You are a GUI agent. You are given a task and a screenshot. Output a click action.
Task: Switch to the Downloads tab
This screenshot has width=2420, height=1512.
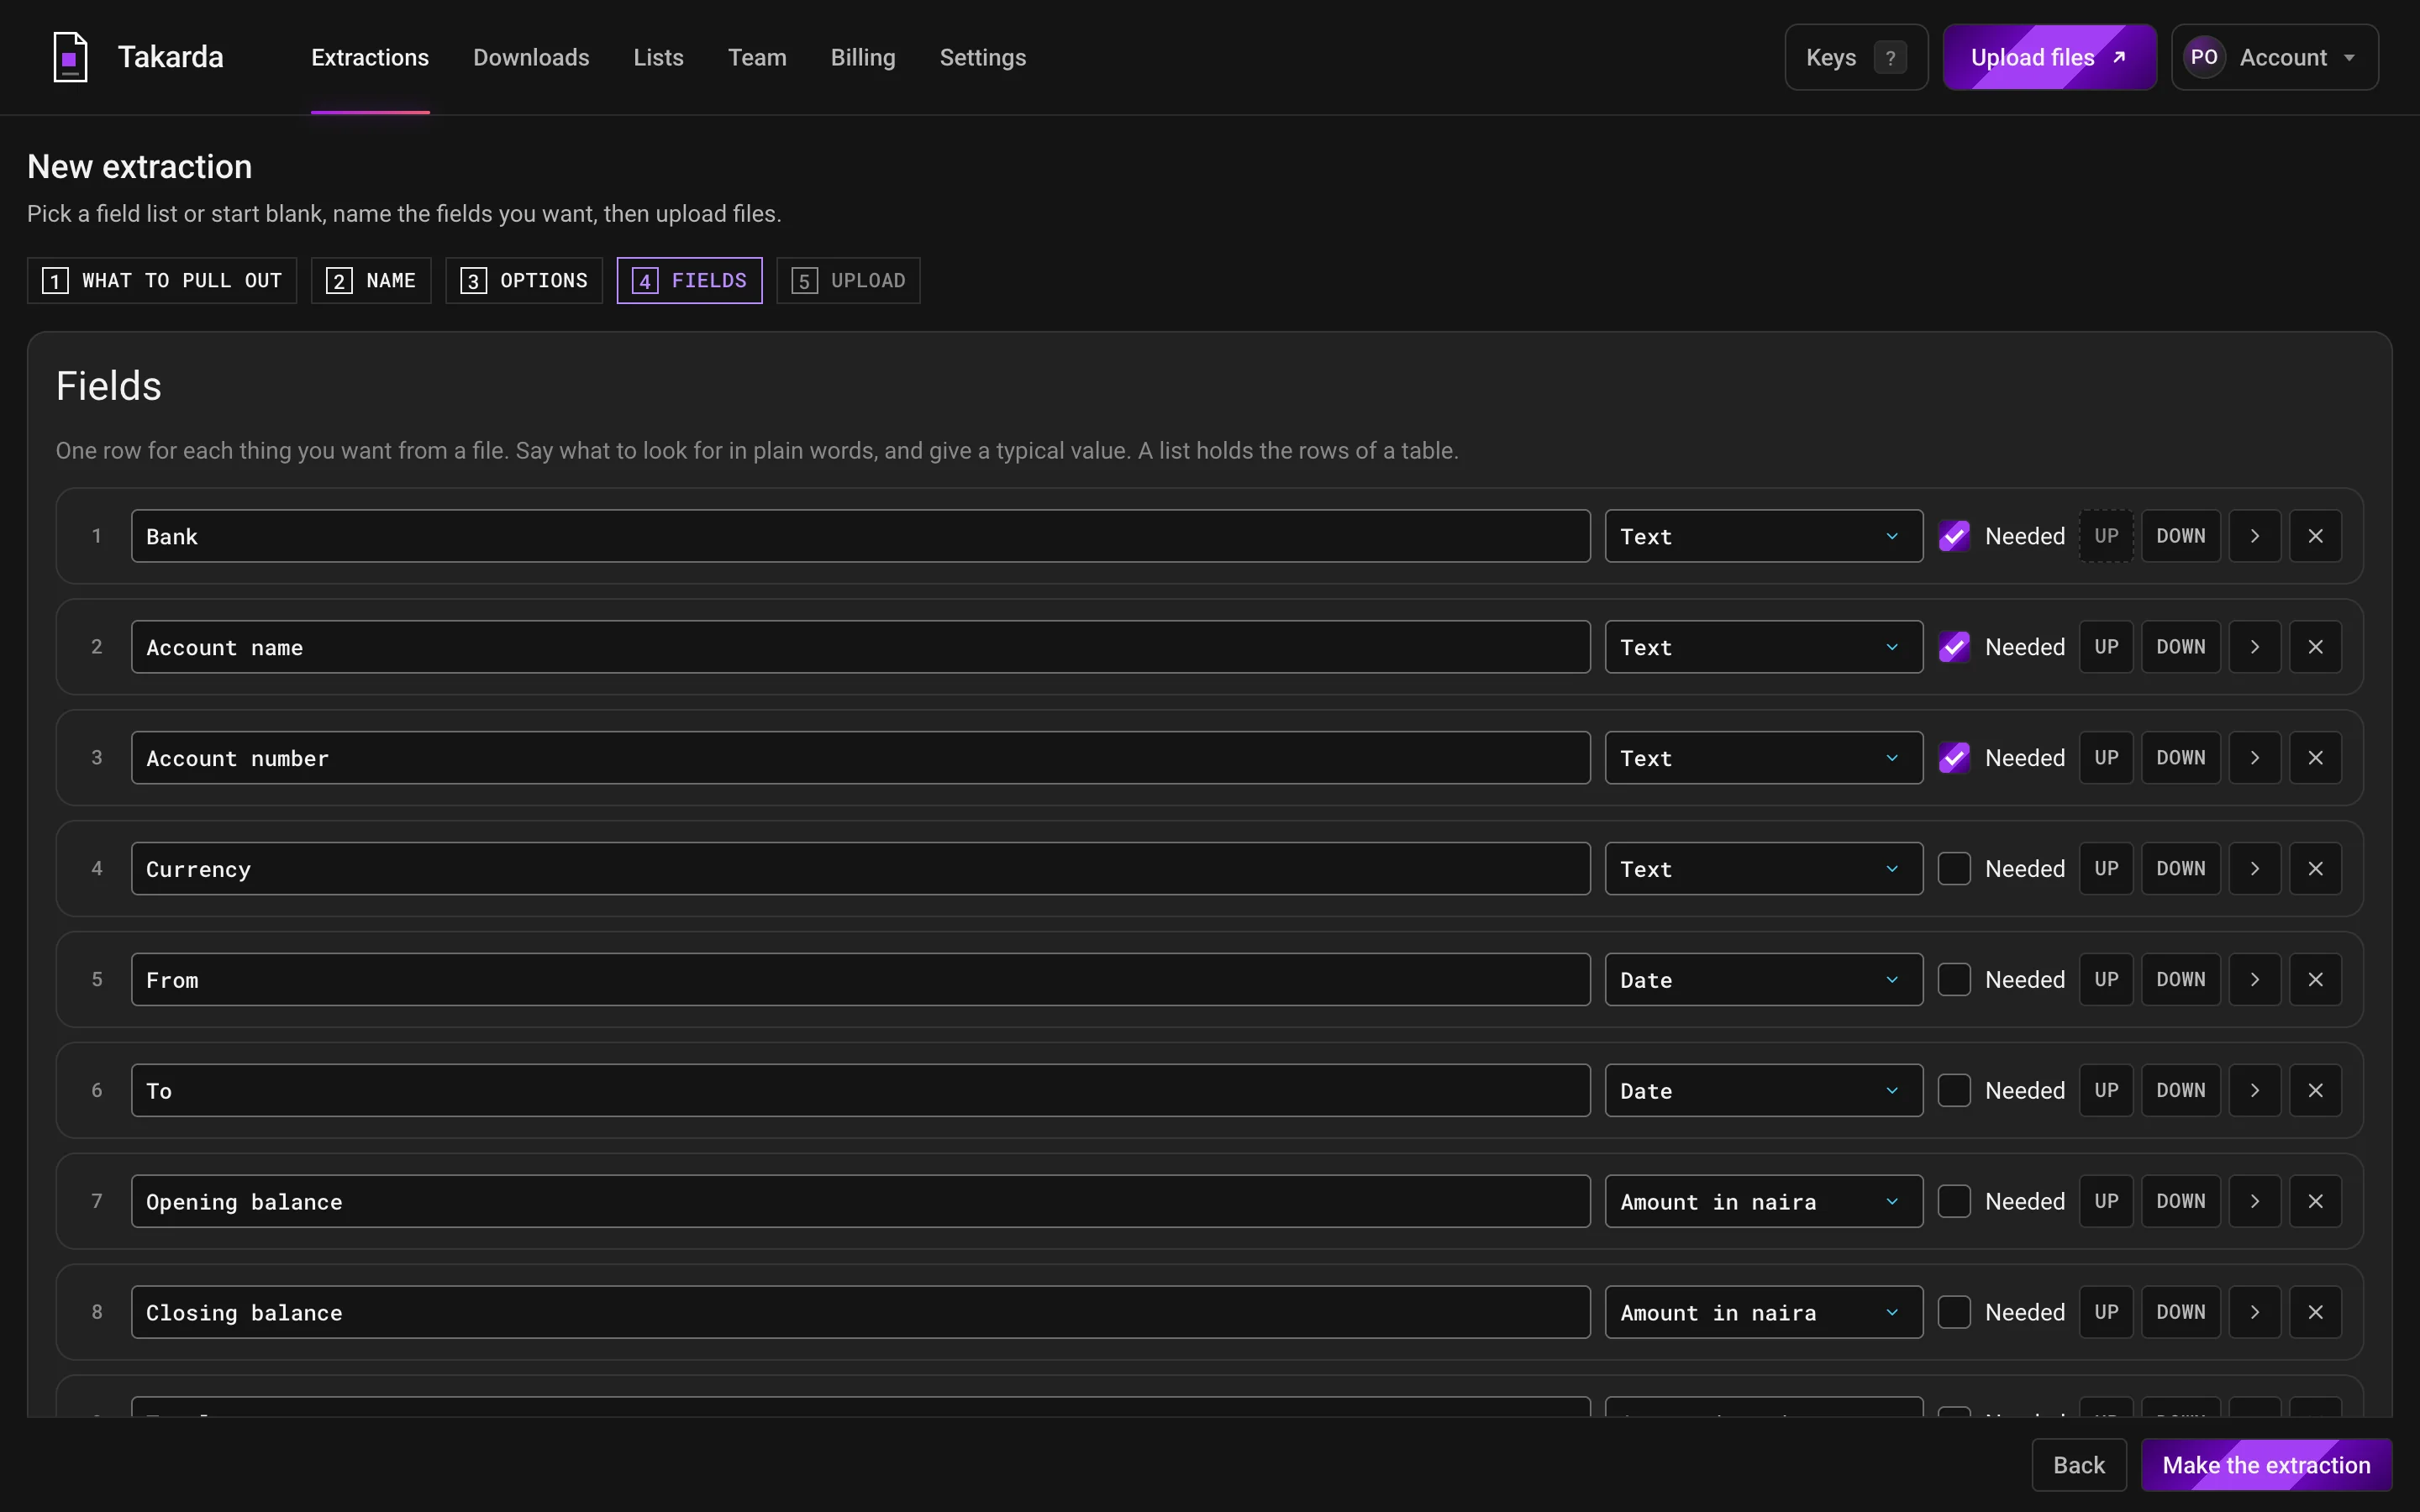point(531,57)
